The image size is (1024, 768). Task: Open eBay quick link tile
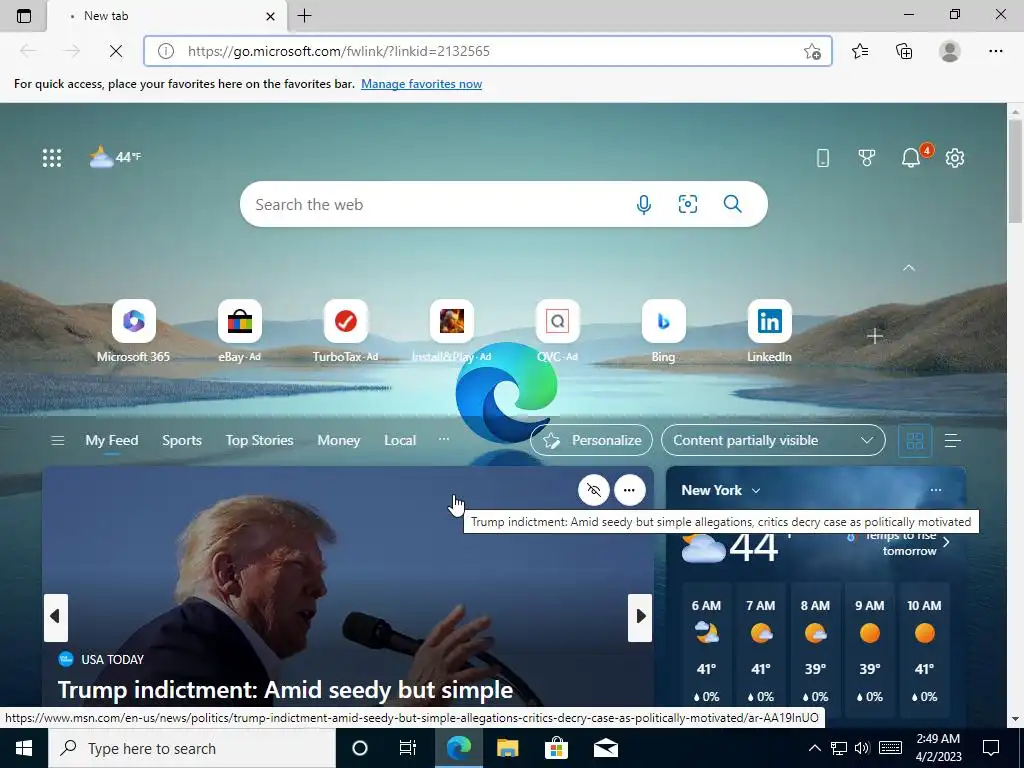240,331
